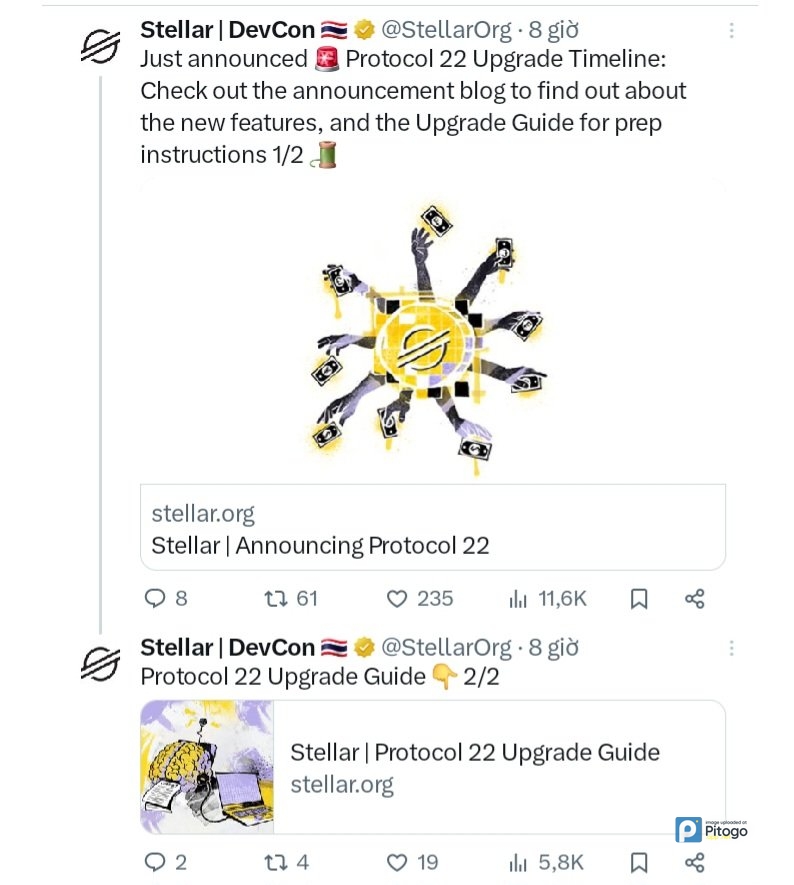Bookmark the Upgrade Guide 2/2 tweet

pyautogui.click(x=639, y=862)
